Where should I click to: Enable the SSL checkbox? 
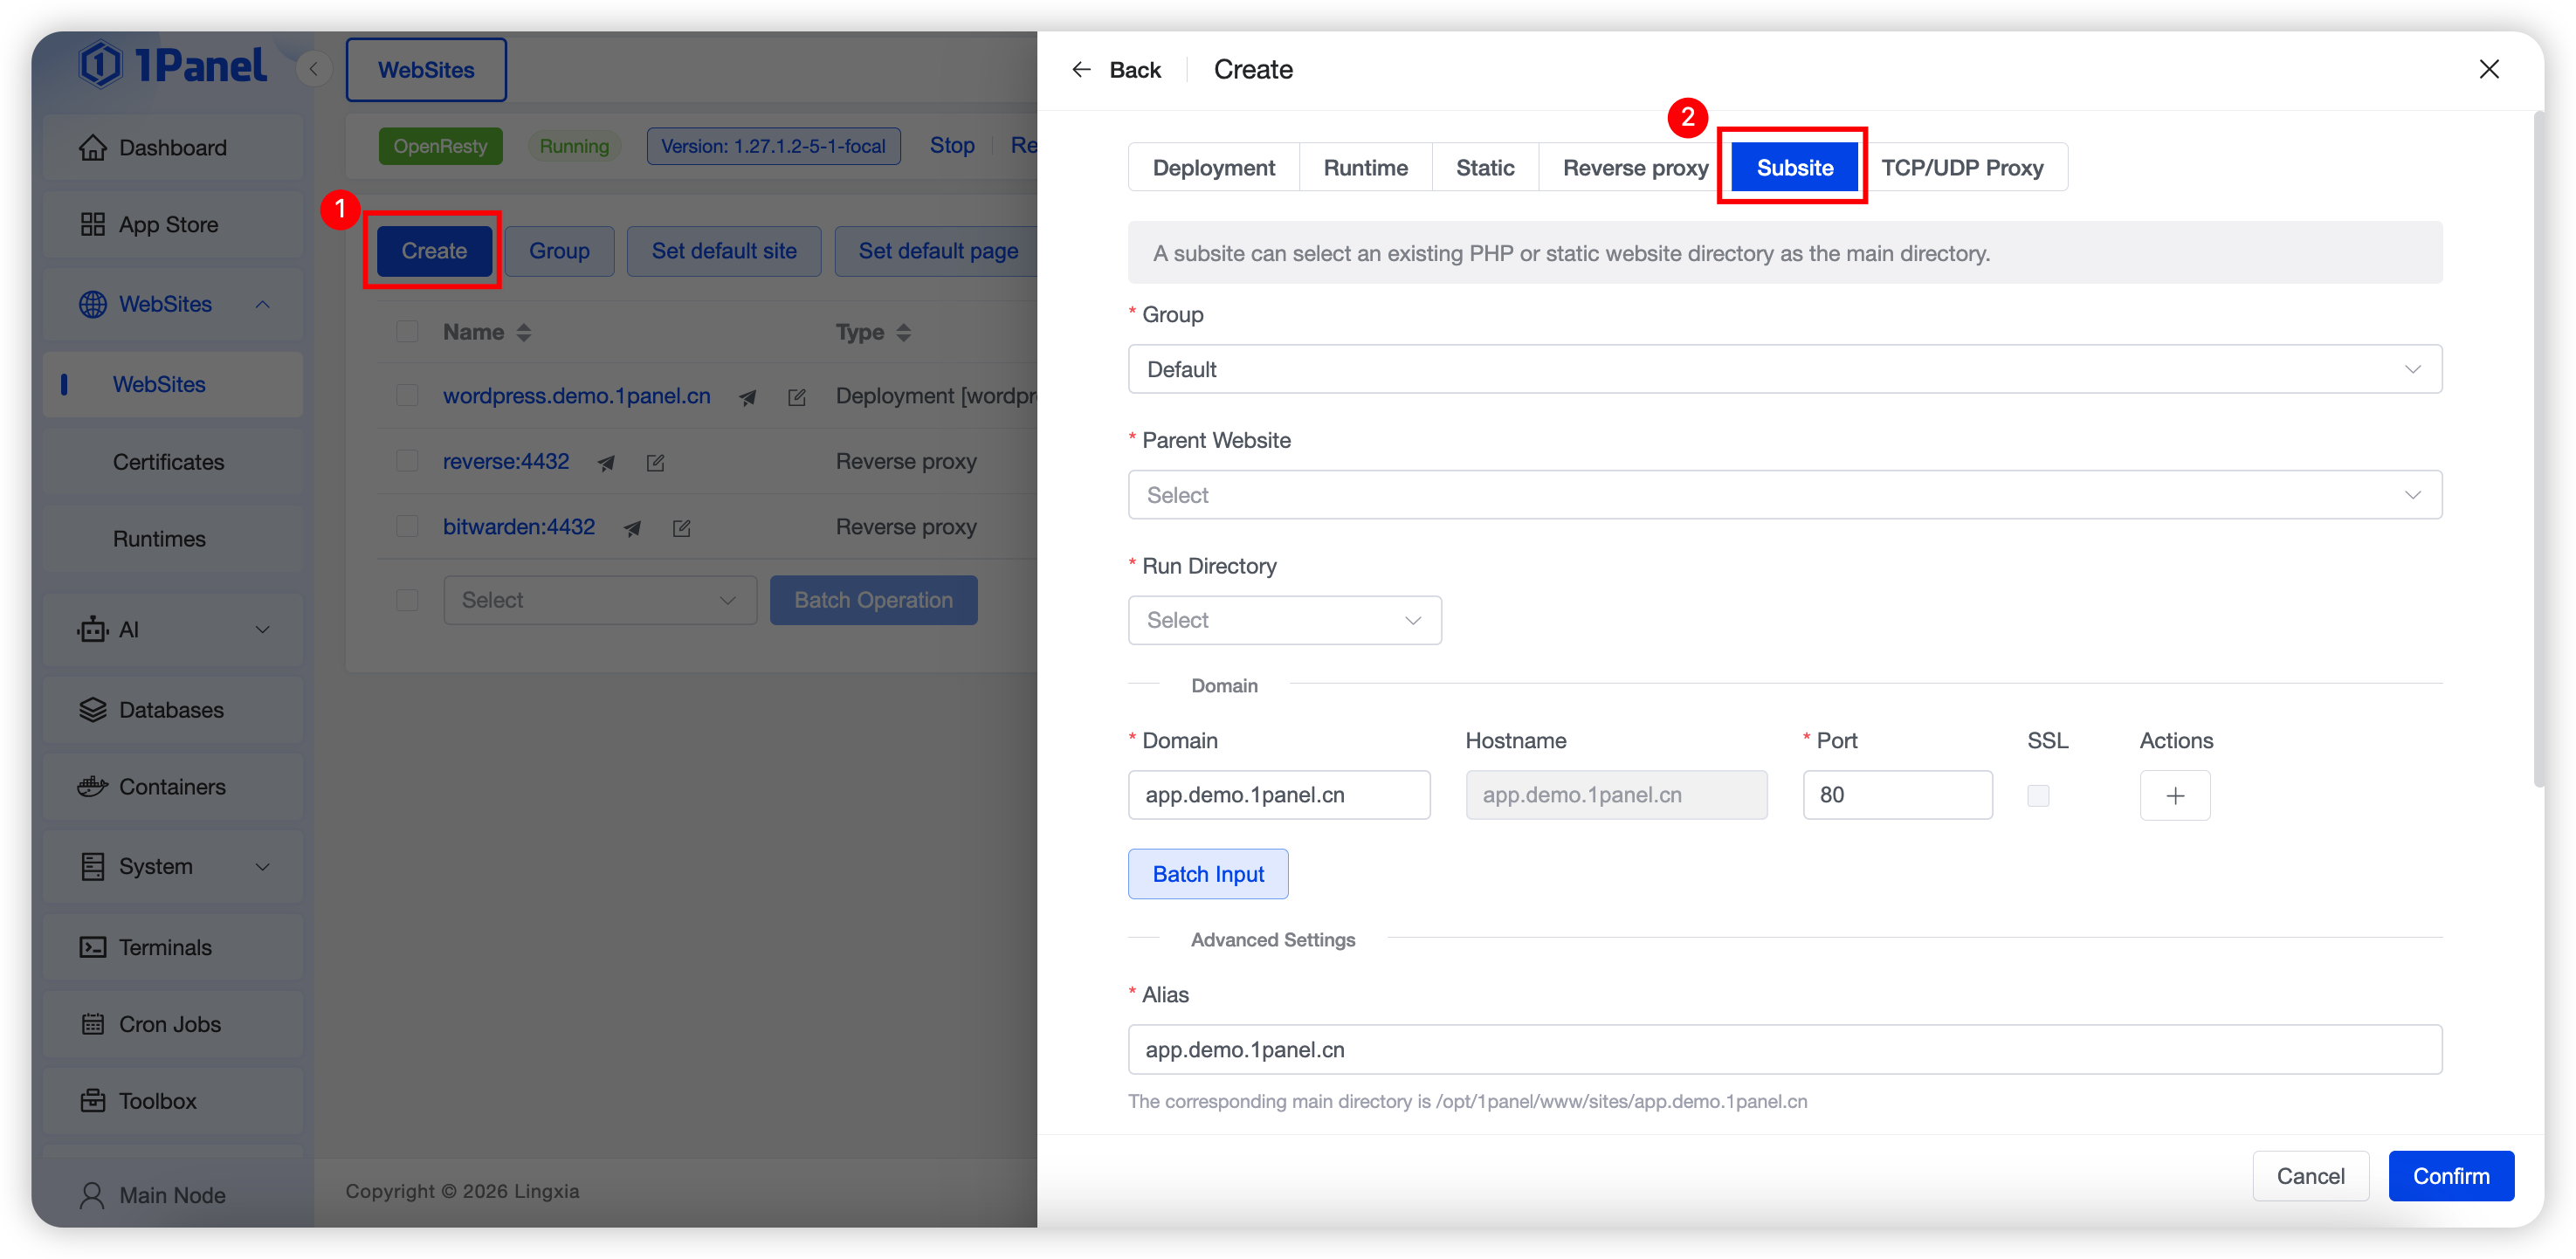coord(2037,796)
